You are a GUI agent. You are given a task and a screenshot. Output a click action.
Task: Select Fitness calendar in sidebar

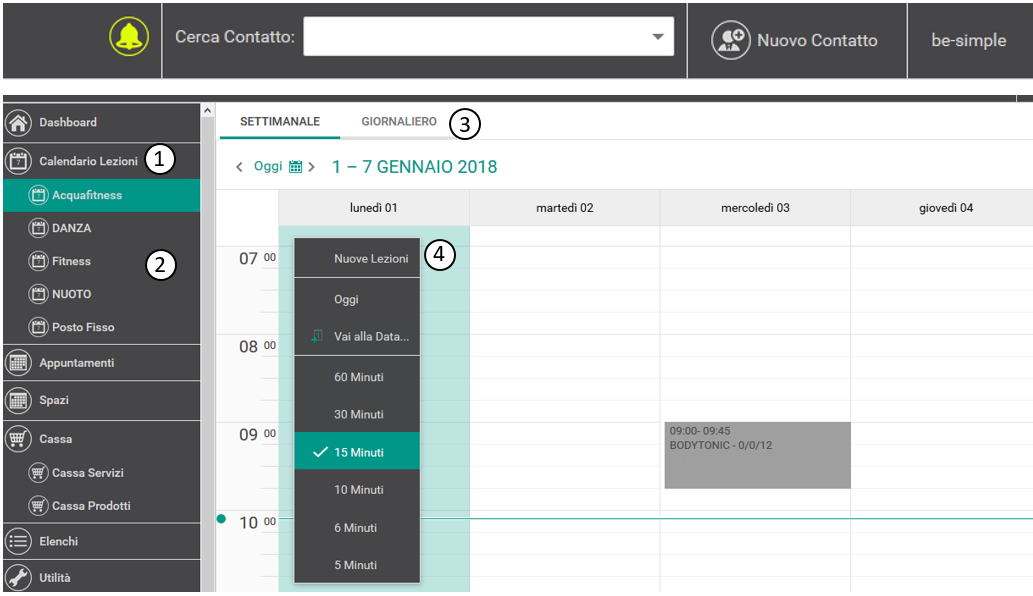(x=102, y=261)
